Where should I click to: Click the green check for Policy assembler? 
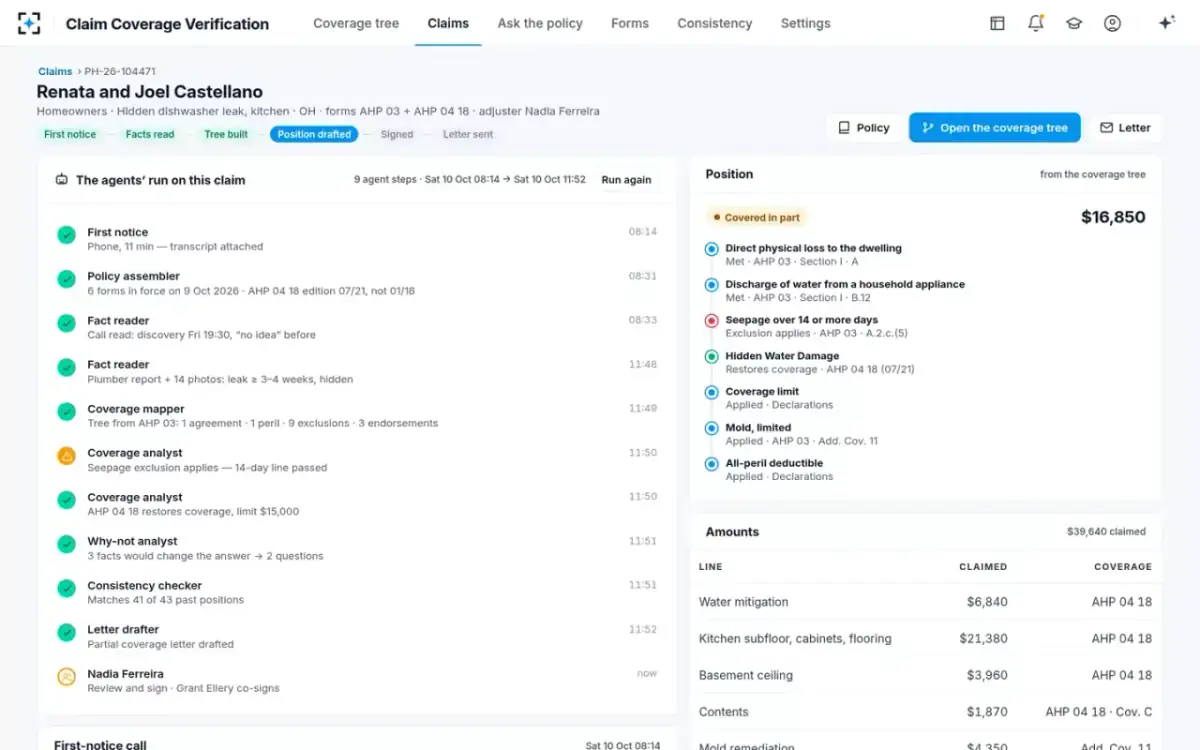[x=66, y=279]
